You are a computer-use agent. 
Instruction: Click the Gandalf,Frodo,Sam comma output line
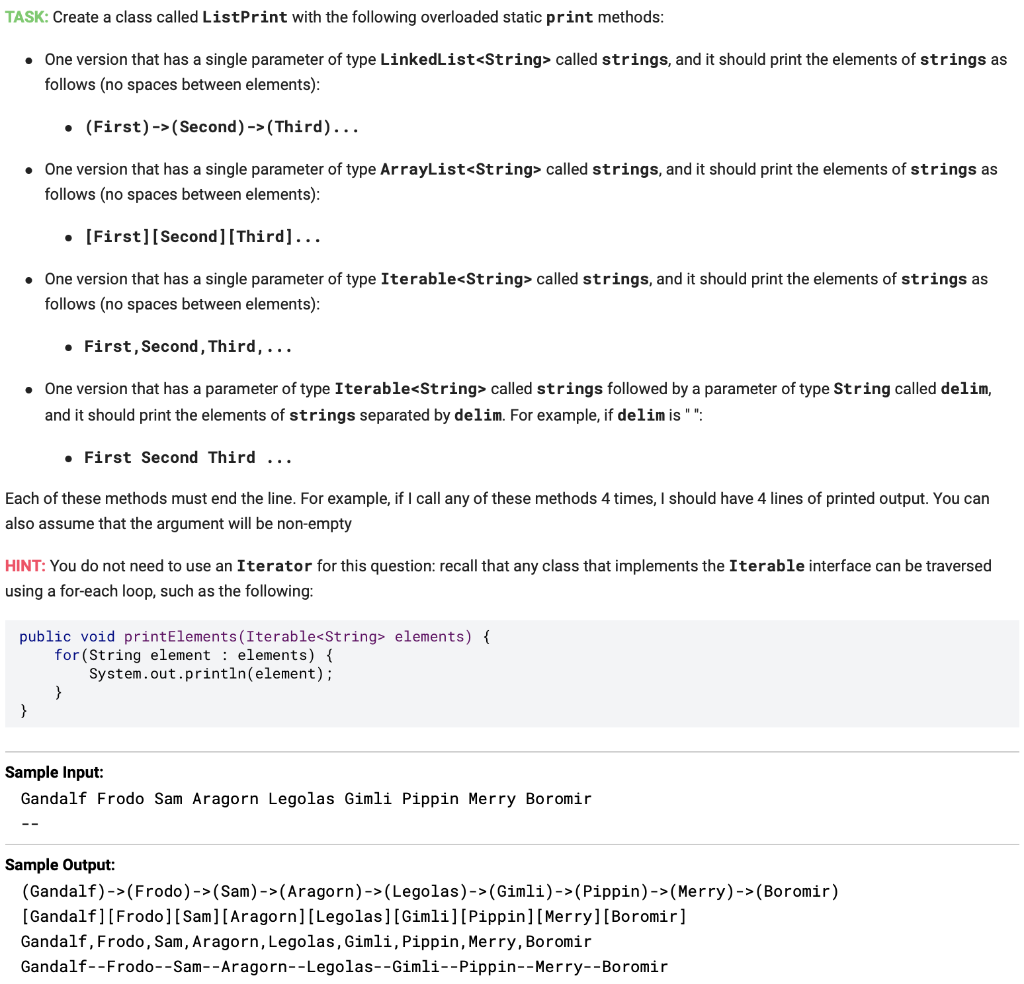pyautogui.click(x=306, y=942)
